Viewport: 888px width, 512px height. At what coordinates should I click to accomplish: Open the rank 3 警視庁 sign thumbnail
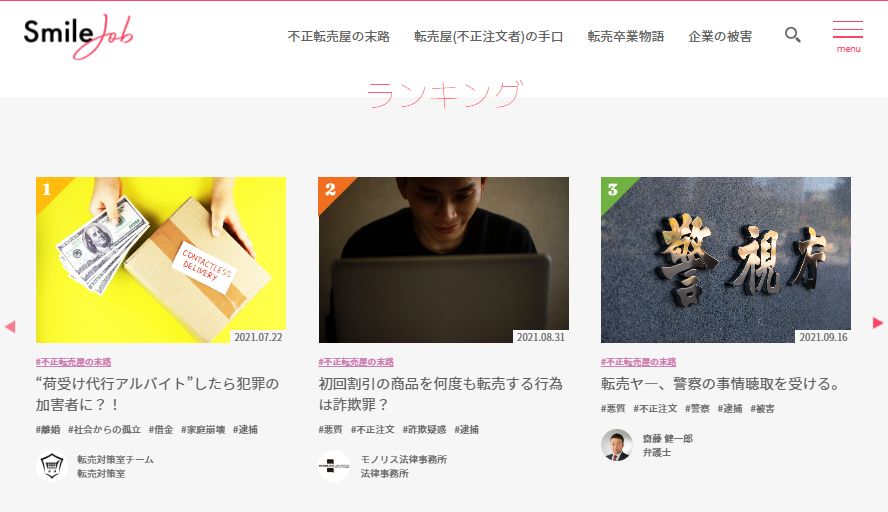pos(725,260)
